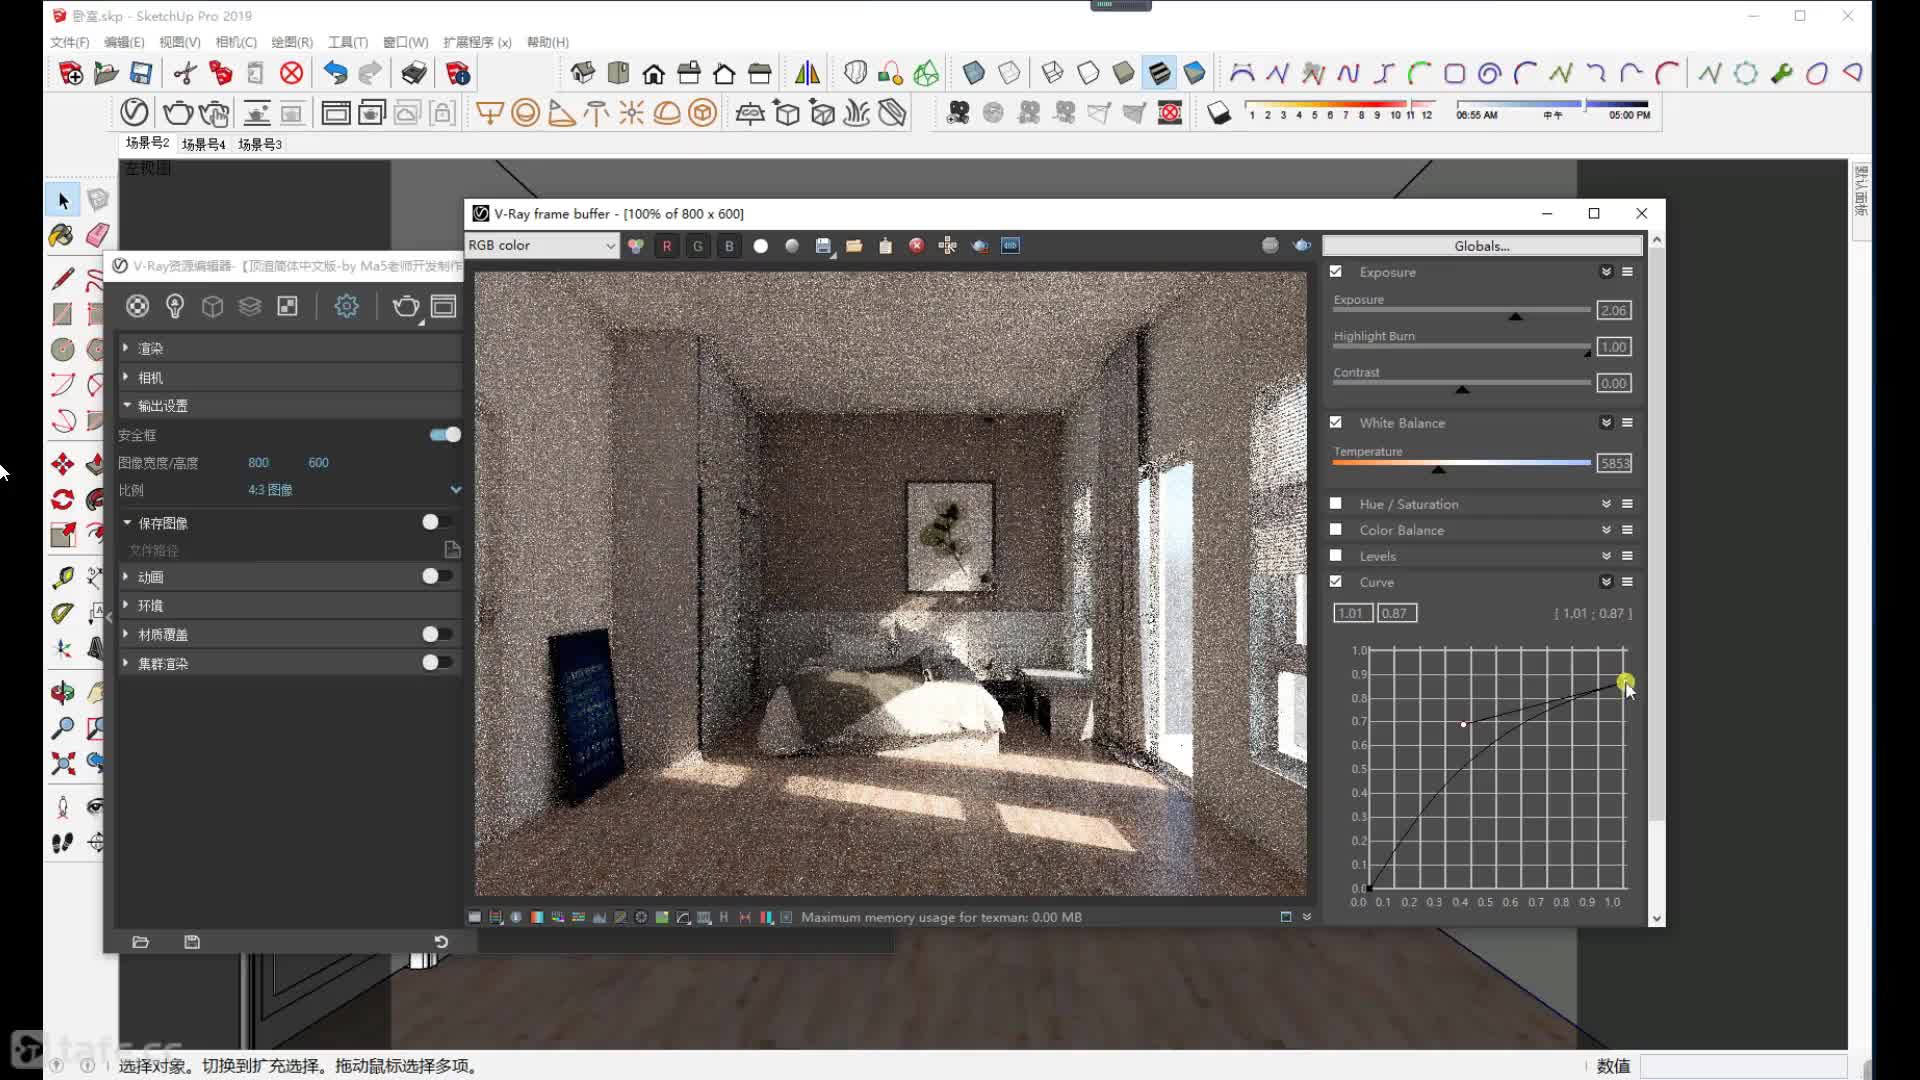Click the Zoom Extents tool
Viewport: 1920px width, 1080px height.
(x=63, y=764)
